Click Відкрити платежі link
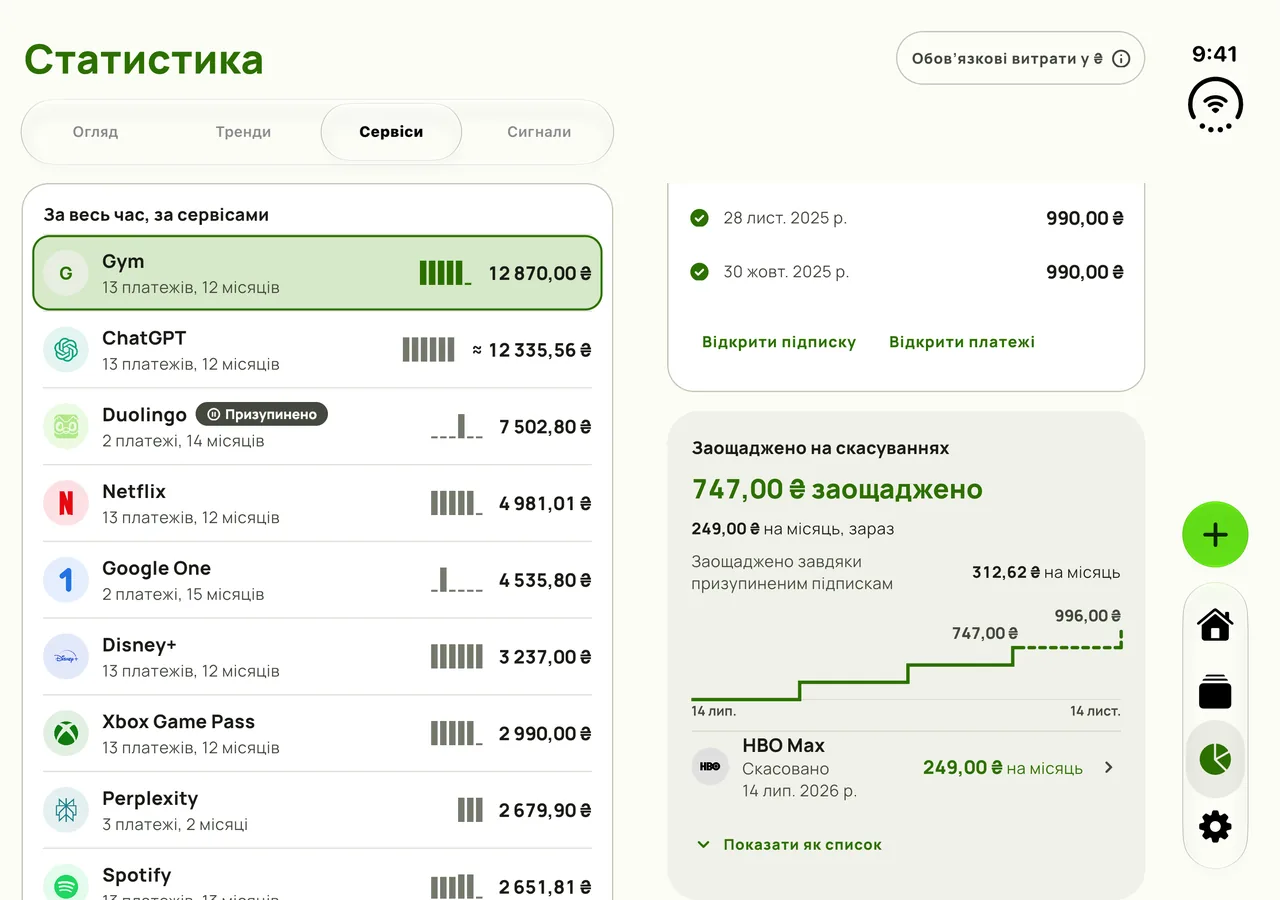 click(x=962, y=342)
